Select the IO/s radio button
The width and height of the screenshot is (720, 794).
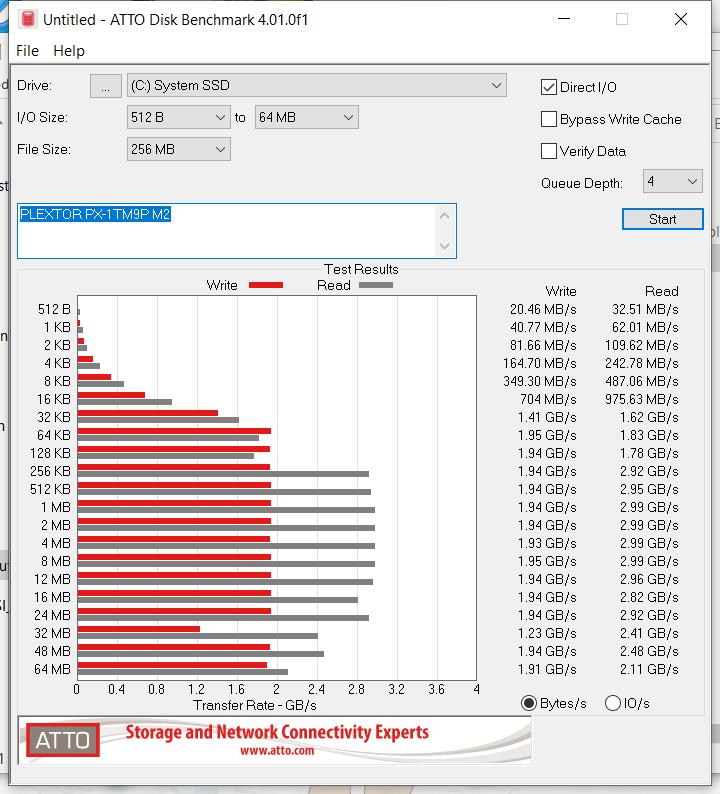point(613,703)
